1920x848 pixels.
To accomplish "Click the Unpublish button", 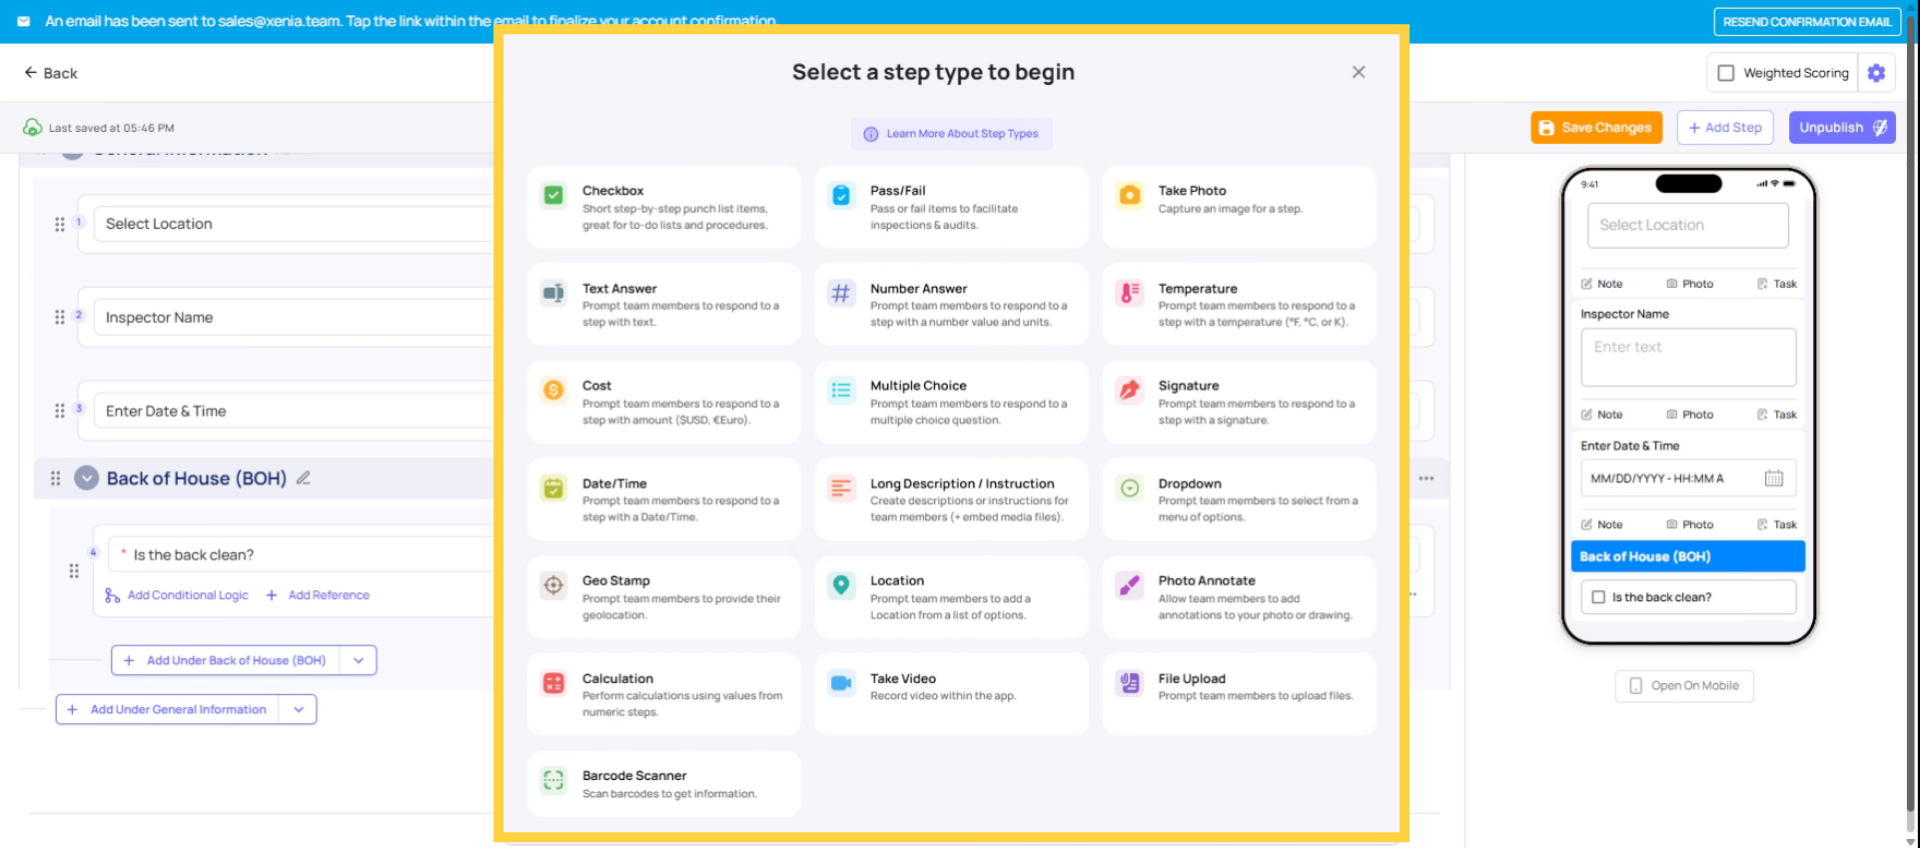I will pos(1842,127).
